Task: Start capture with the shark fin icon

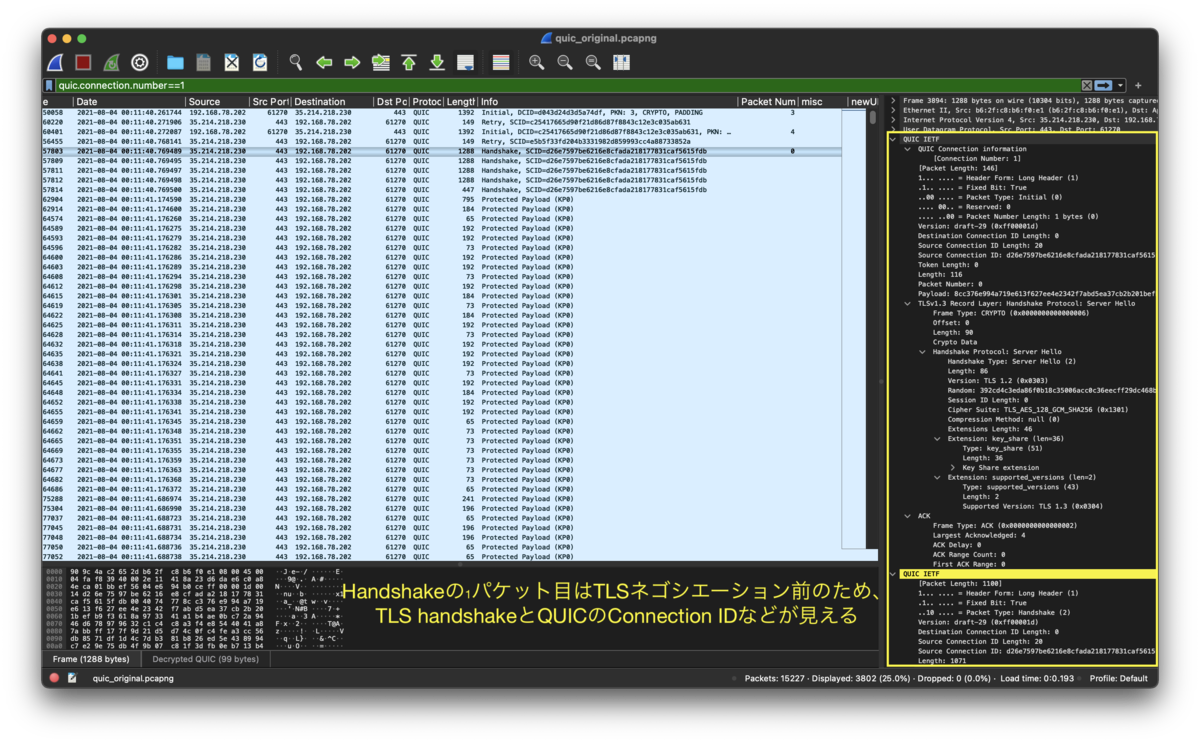Action: click(x=56, y=62)
